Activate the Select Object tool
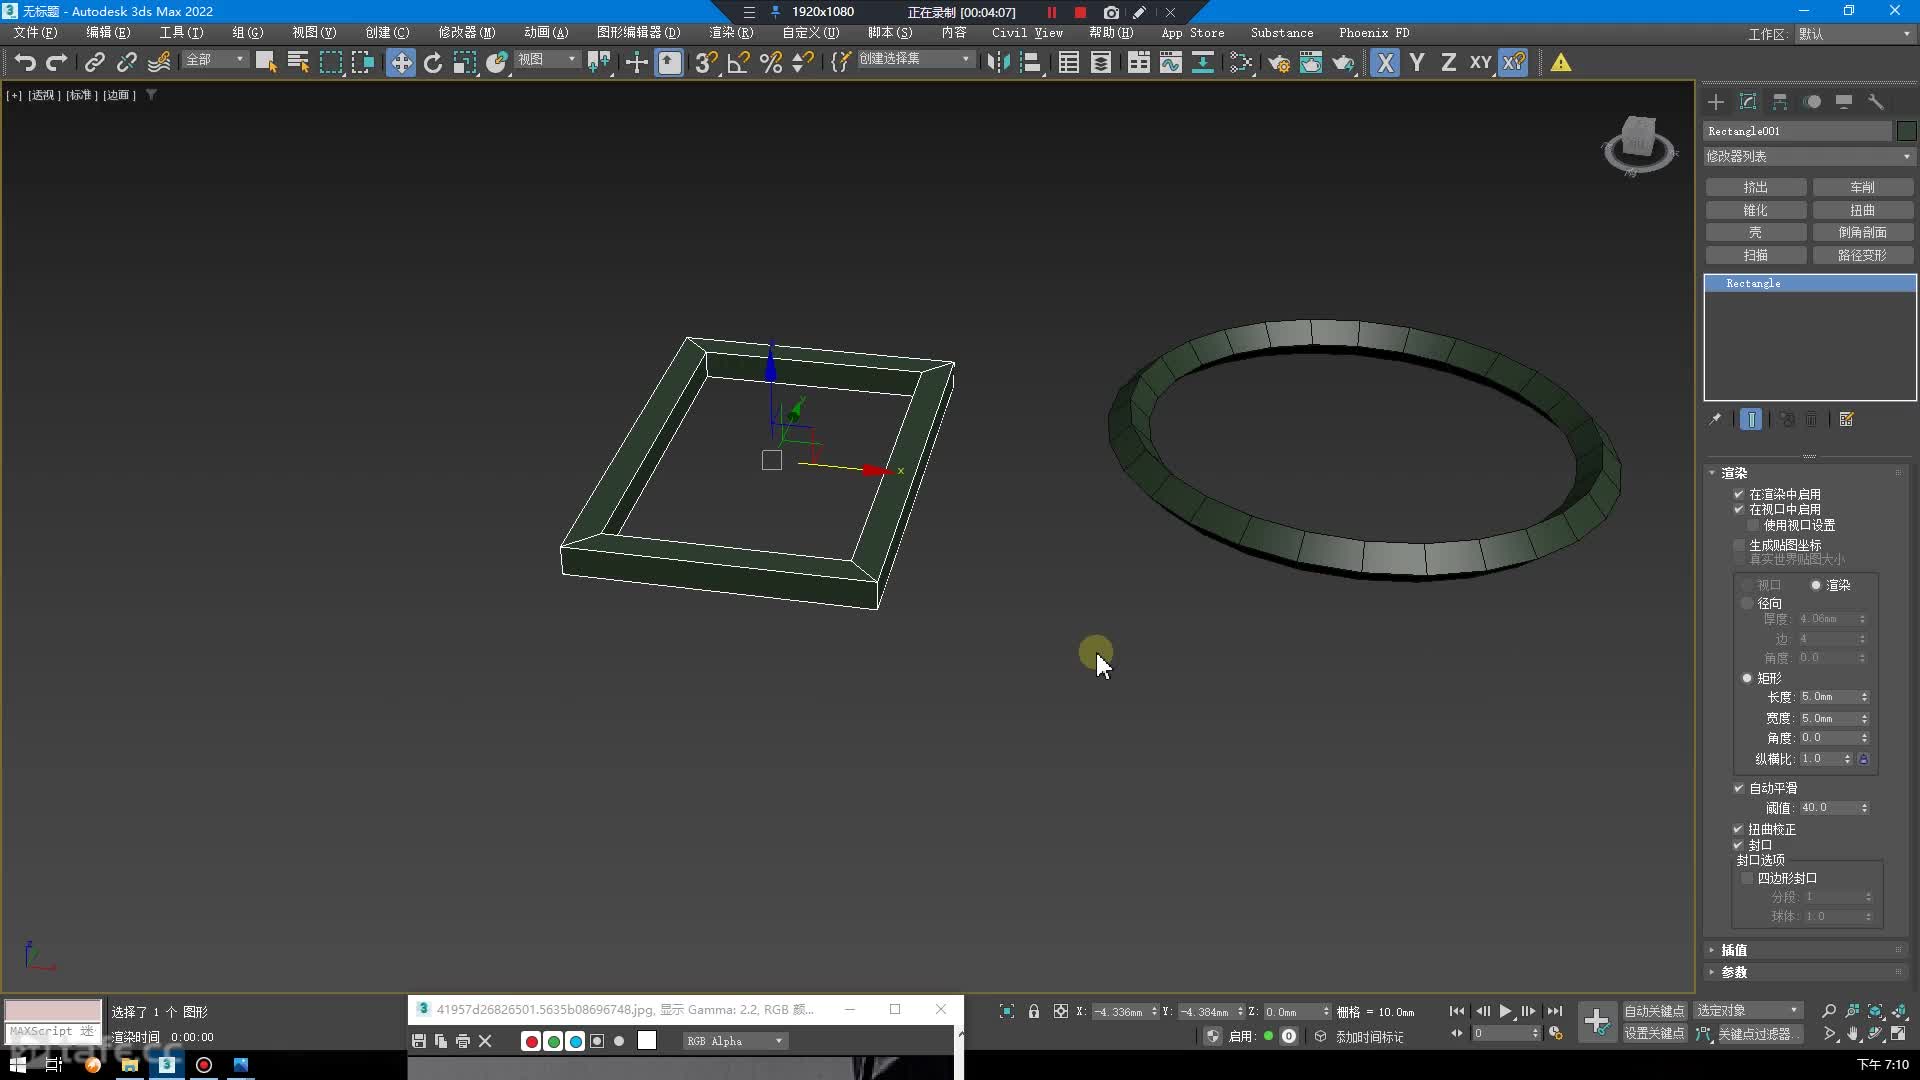 click(x=265, y=63)
